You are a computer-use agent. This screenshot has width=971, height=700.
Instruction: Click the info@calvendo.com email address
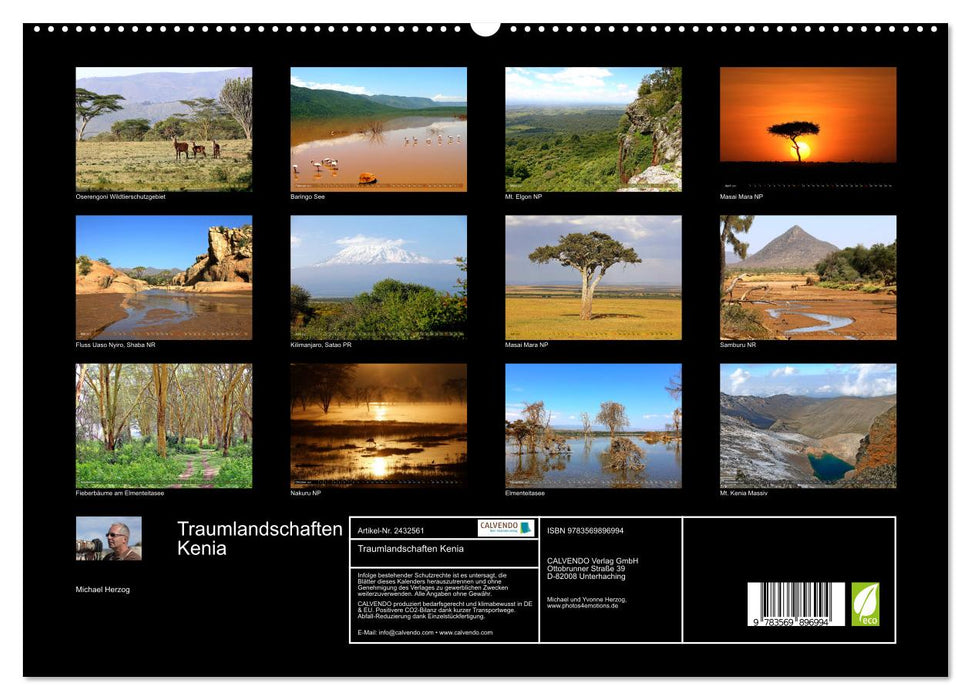pos(406,633)
